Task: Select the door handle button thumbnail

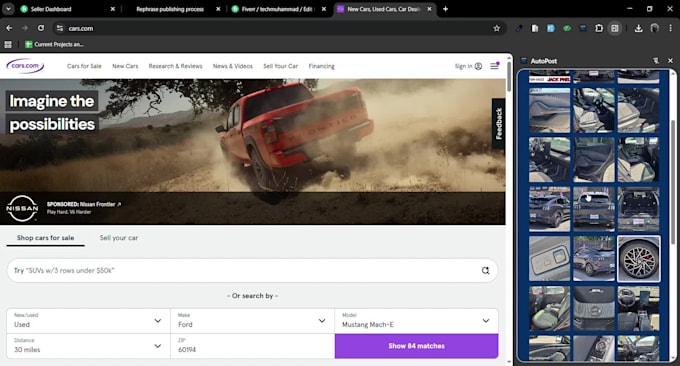Action: [549, 258]
